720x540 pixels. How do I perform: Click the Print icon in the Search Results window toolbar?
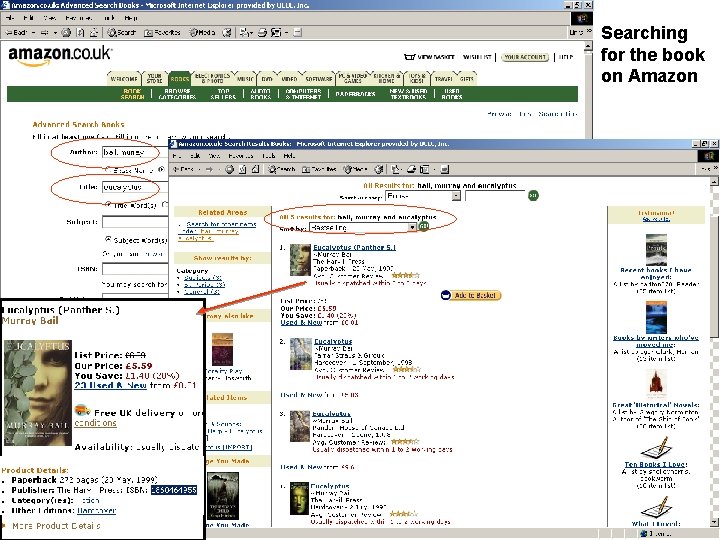[x=411, y=169]
